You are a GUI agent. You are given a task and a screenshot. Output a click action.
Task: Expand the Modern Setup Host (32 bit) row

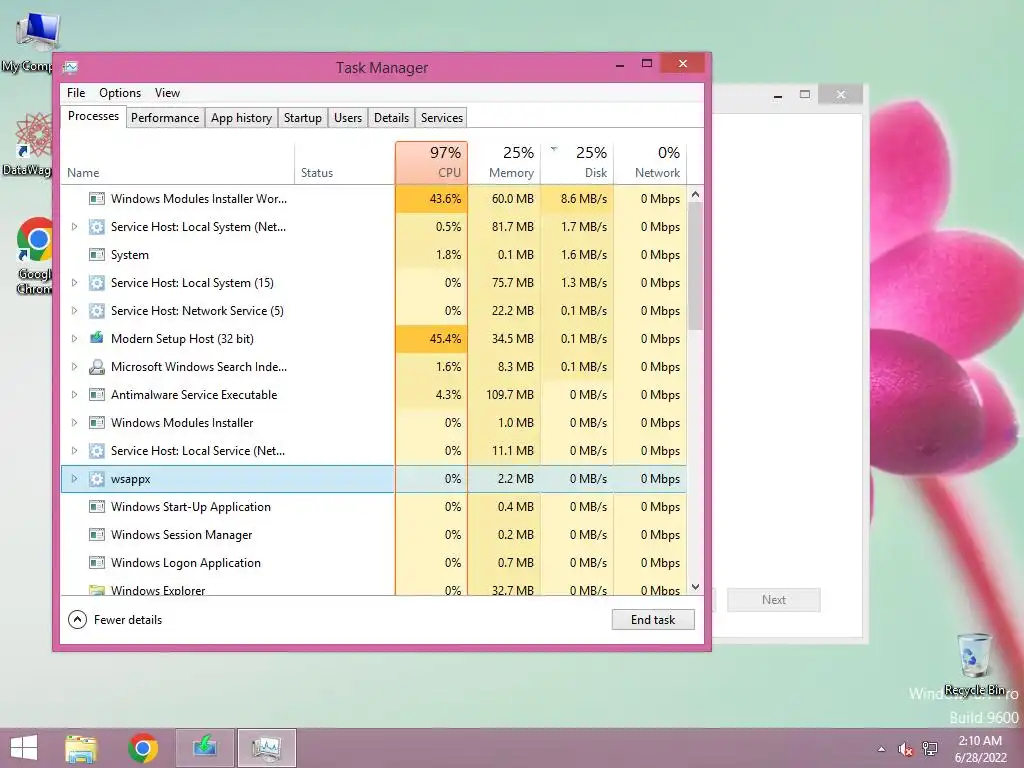coord(74,338)
